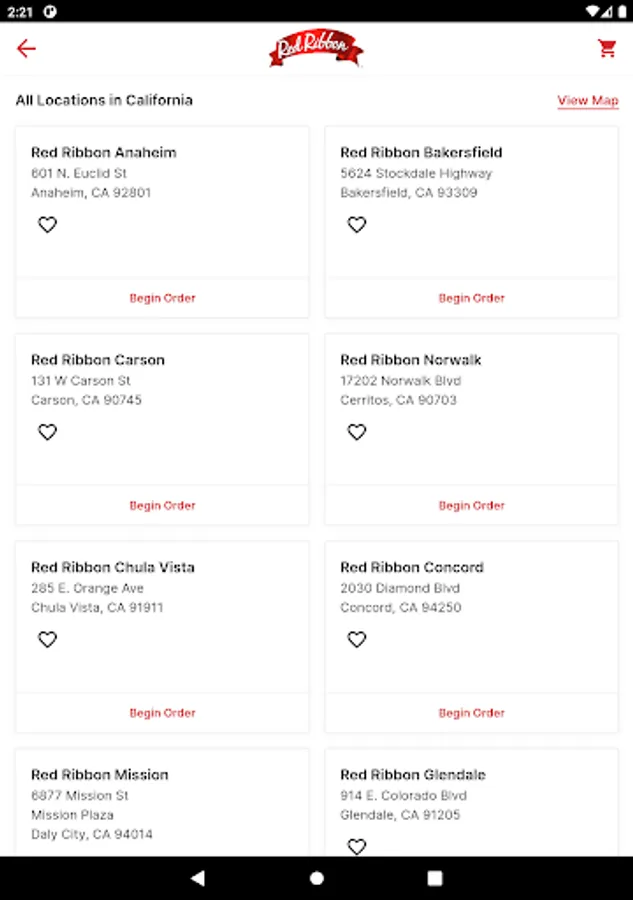Mark Red Ribbon Norwalk as favorite
Viewport: 633px width, 900px height.
point(357,432)
